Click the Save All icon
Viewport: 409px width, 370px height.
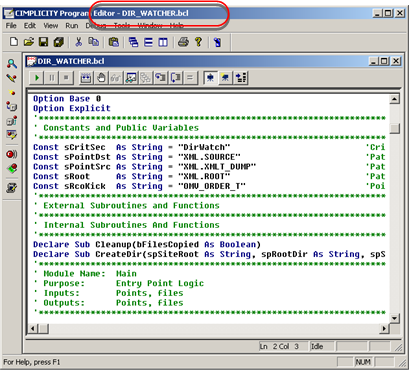[59, 42]
